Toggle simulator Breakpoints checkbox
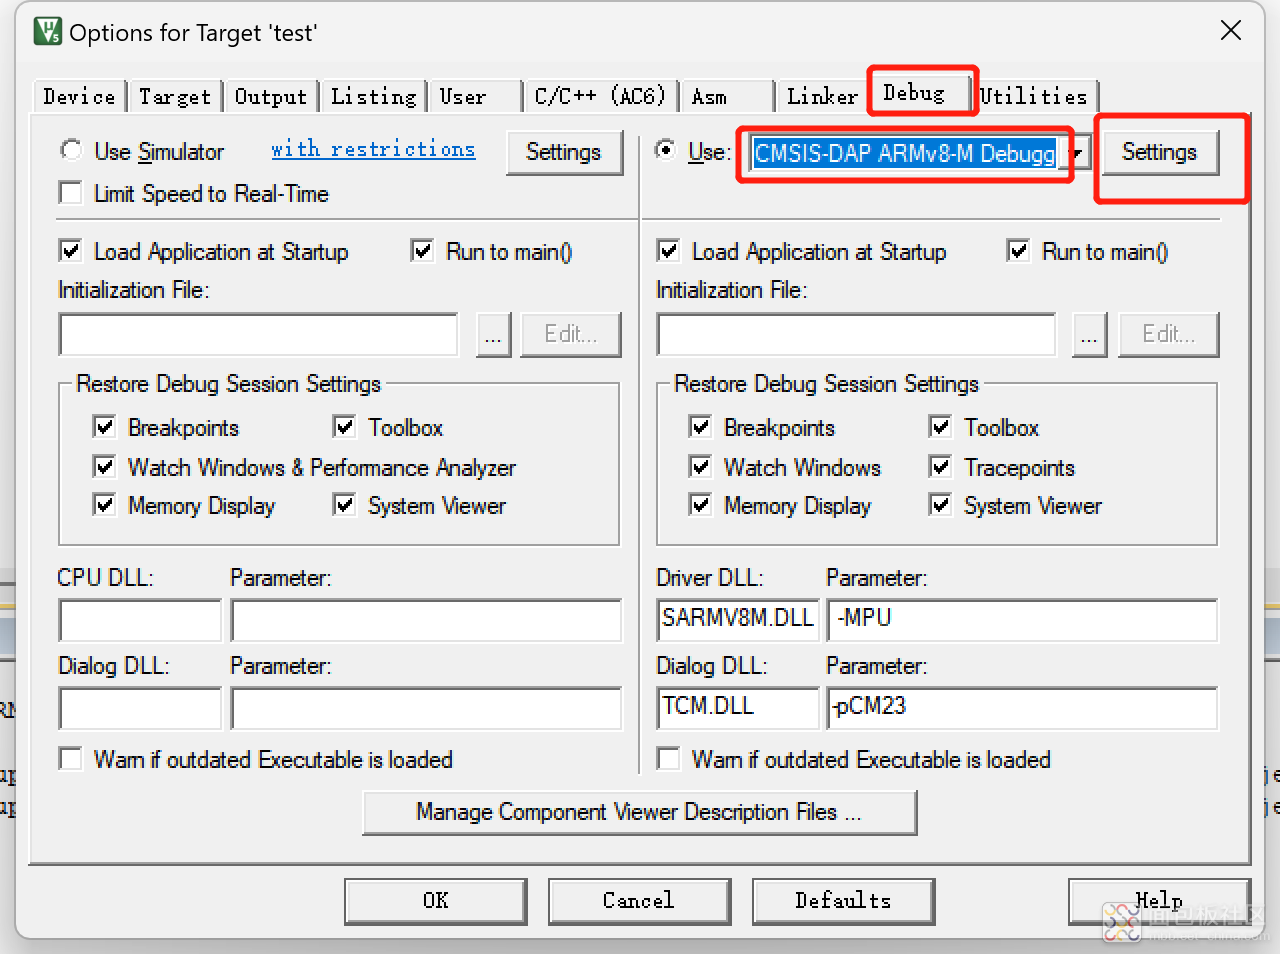This screenshot has height=954, width=1280. [105, 427]
